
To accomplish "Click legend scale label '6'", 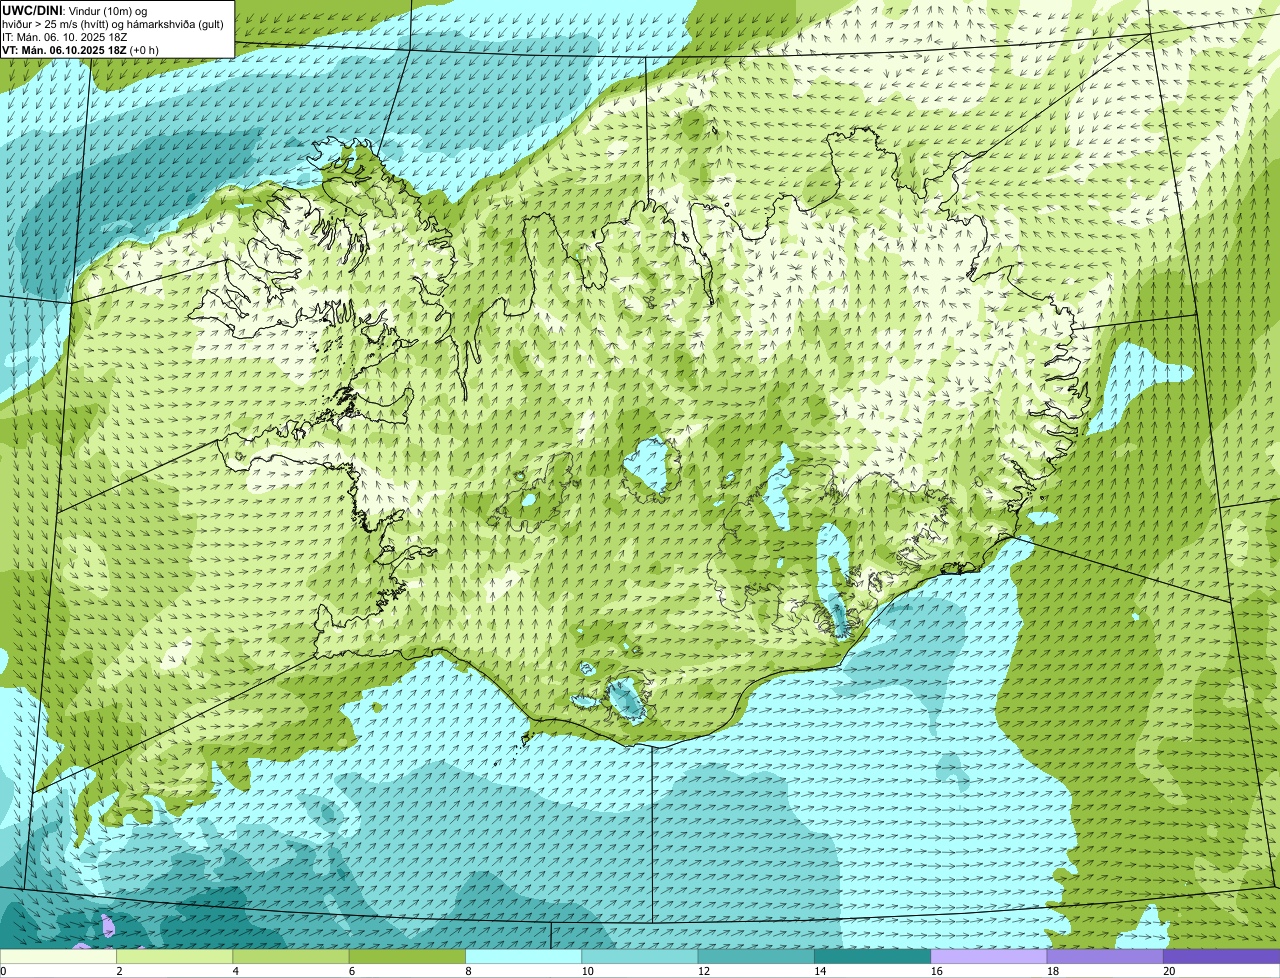I will coord(352,971).
